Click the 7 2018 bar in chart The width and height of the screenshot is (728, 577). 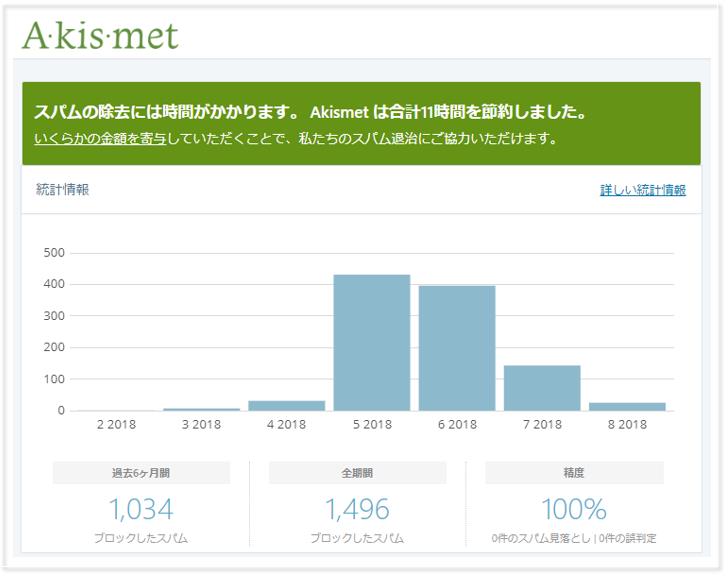tap(542, 388)
